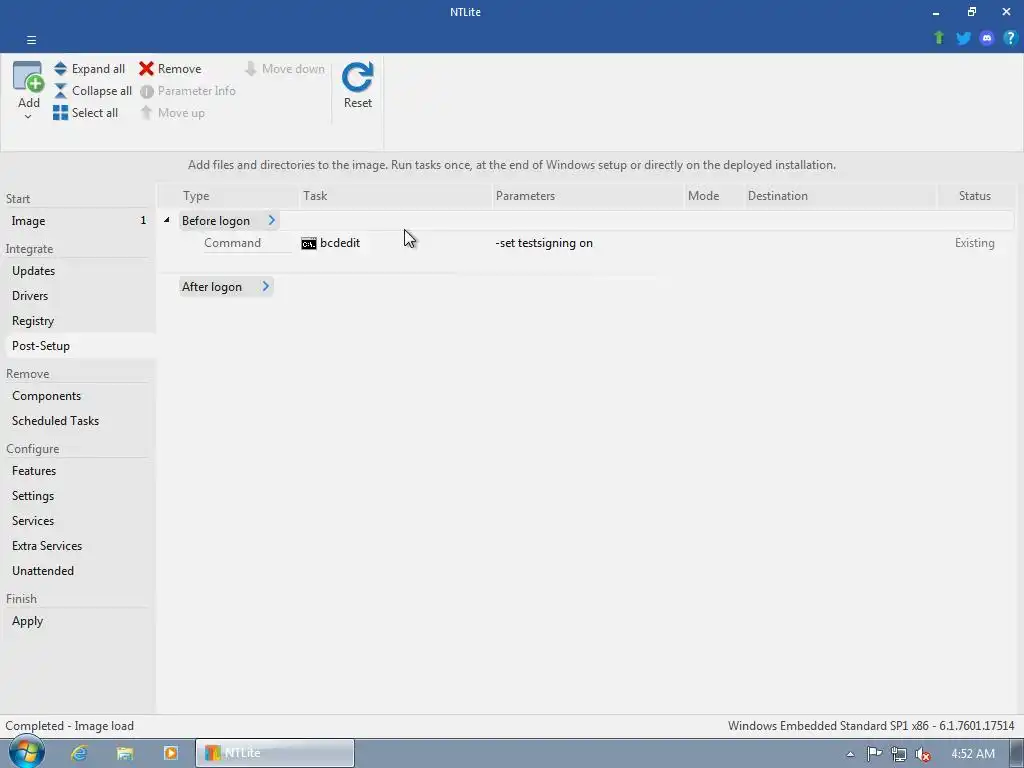Collapse the Before logon tree triangle
The height and width of the screenshot is (768, 1024).
point(167,221)
